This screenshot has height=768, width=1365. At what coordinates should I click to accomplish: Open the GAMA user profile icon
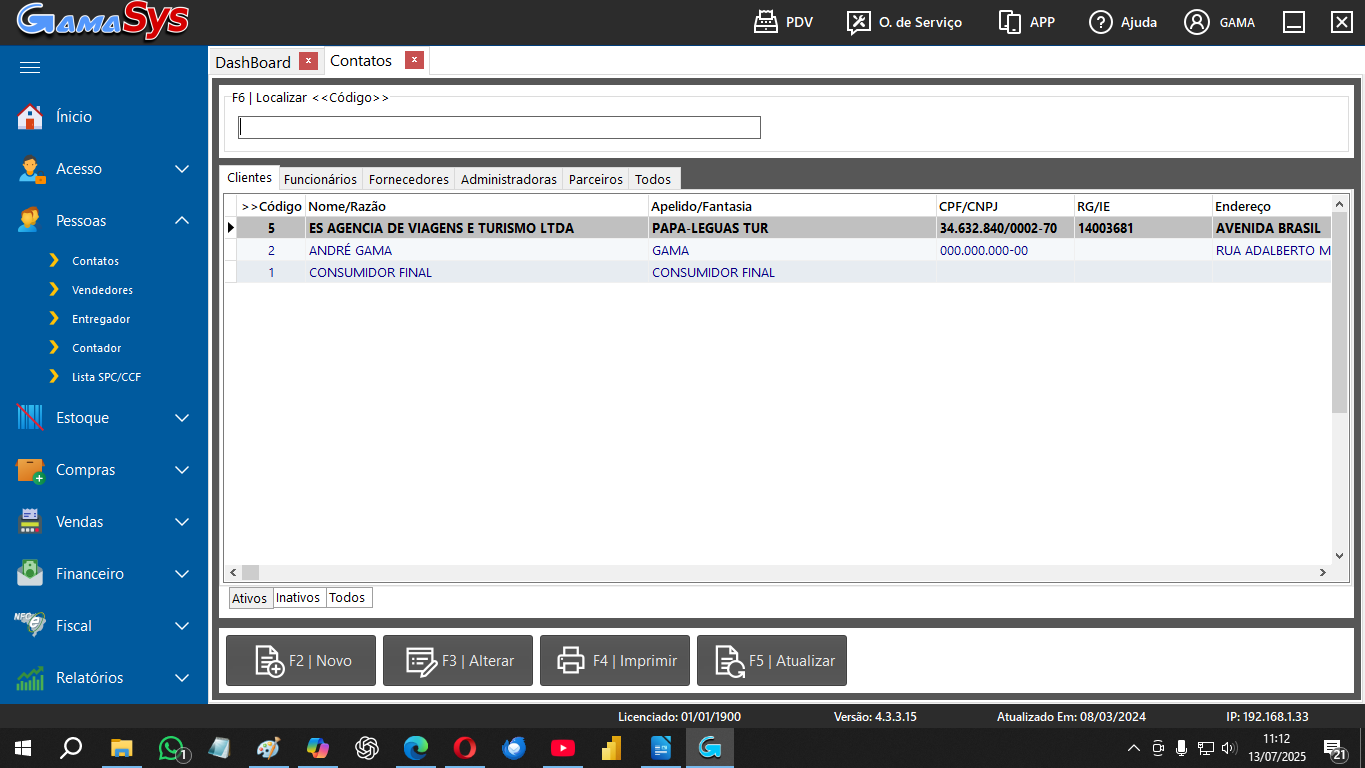coord(1197,22)
